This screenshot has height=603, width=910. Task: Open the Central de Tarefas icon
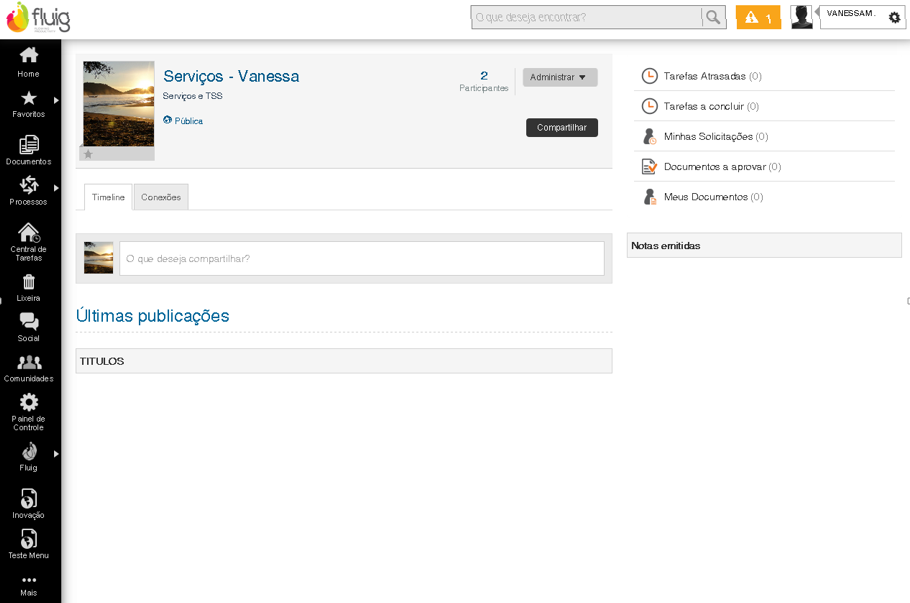[x=28, y=237]
